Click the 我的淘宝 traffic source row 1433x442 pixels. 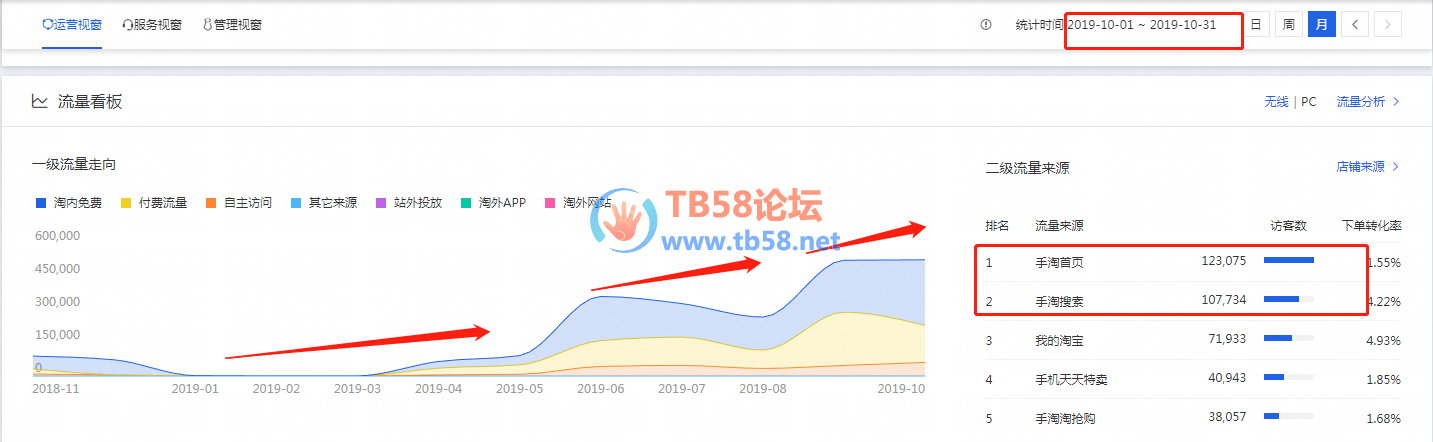pos(1192,340)
